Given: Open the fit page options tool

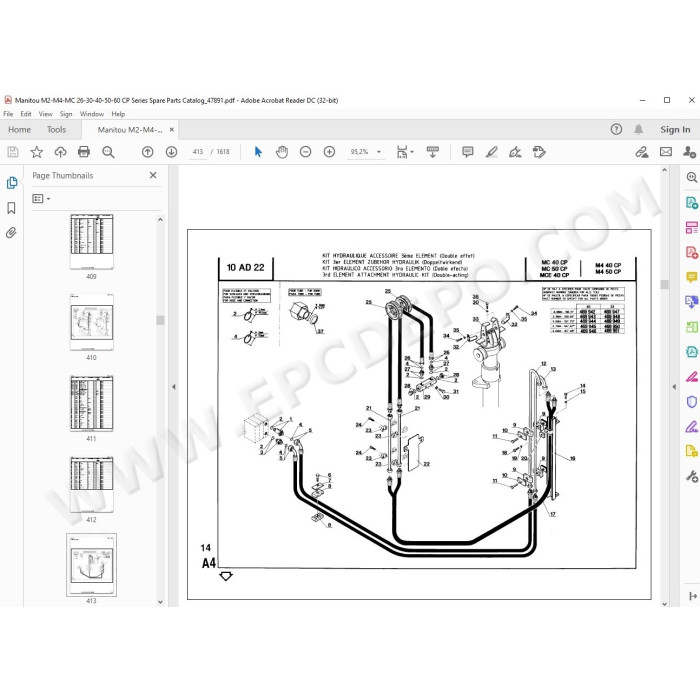Looking at the screenshot, I should click(404, 152).
